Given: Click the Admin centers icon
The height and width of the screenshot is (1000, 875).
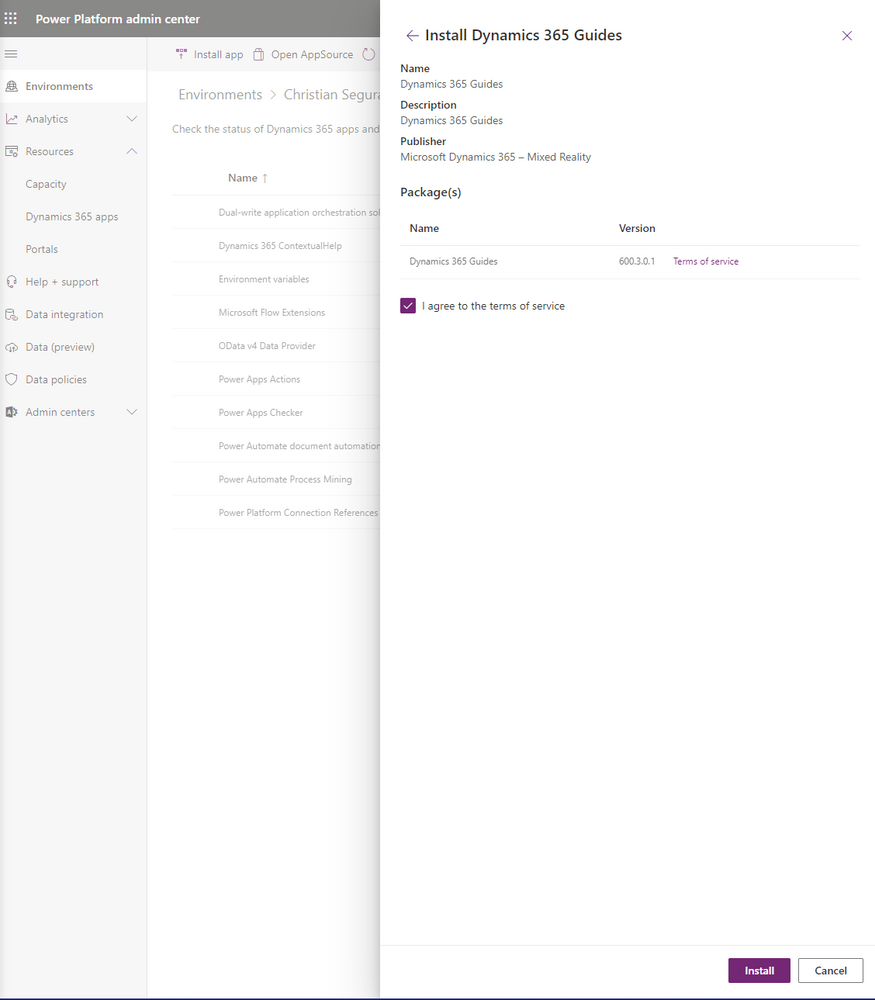Looking at the screenshot, I should click(x=11, y=412).
